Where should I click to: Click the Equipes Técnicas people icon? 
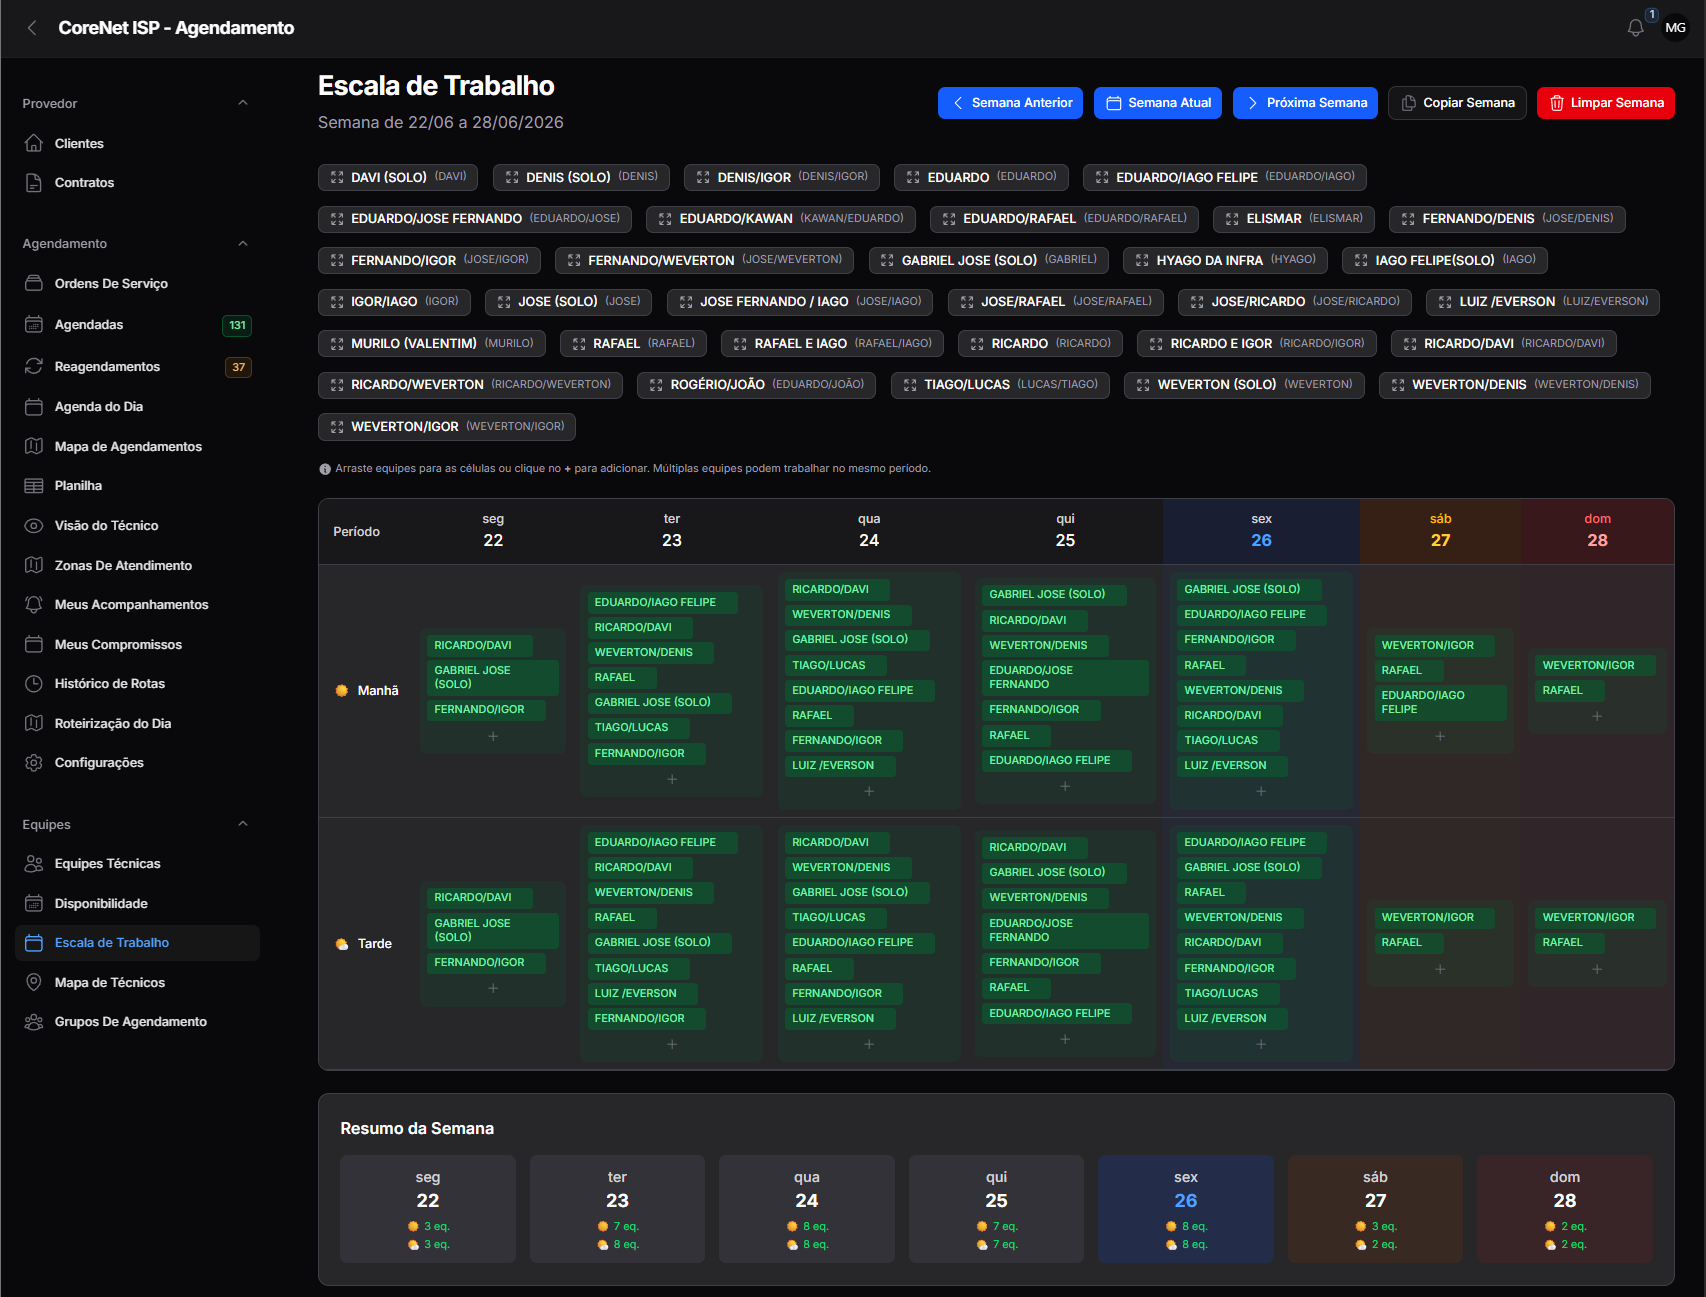[34, 864]
